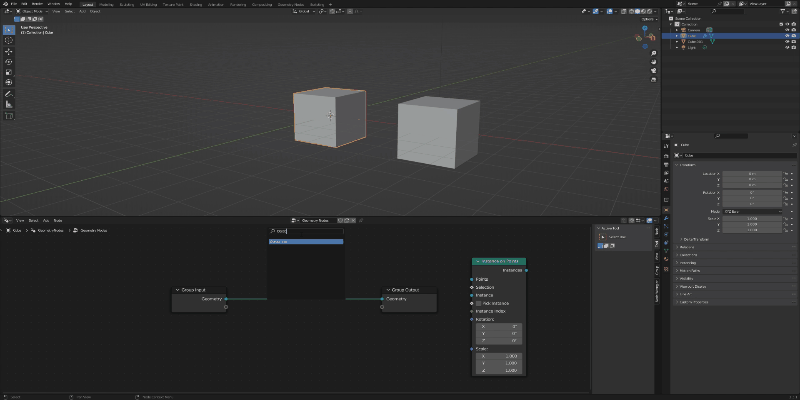800x400 pixels.
Task: Select the Measure tool
Action: (9, 104)
